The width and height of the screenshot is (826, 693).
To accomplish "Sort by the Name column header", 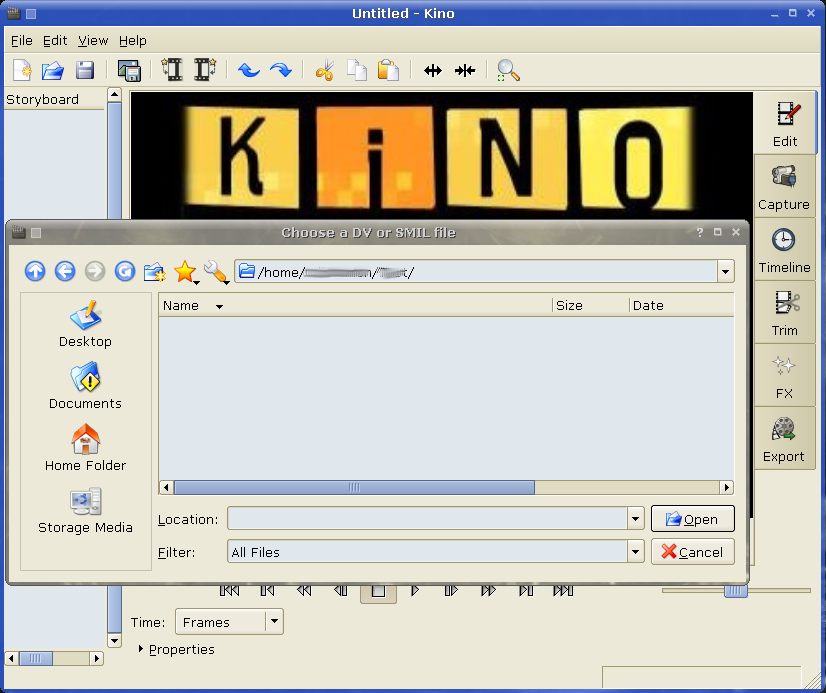I will coord(355,305).
